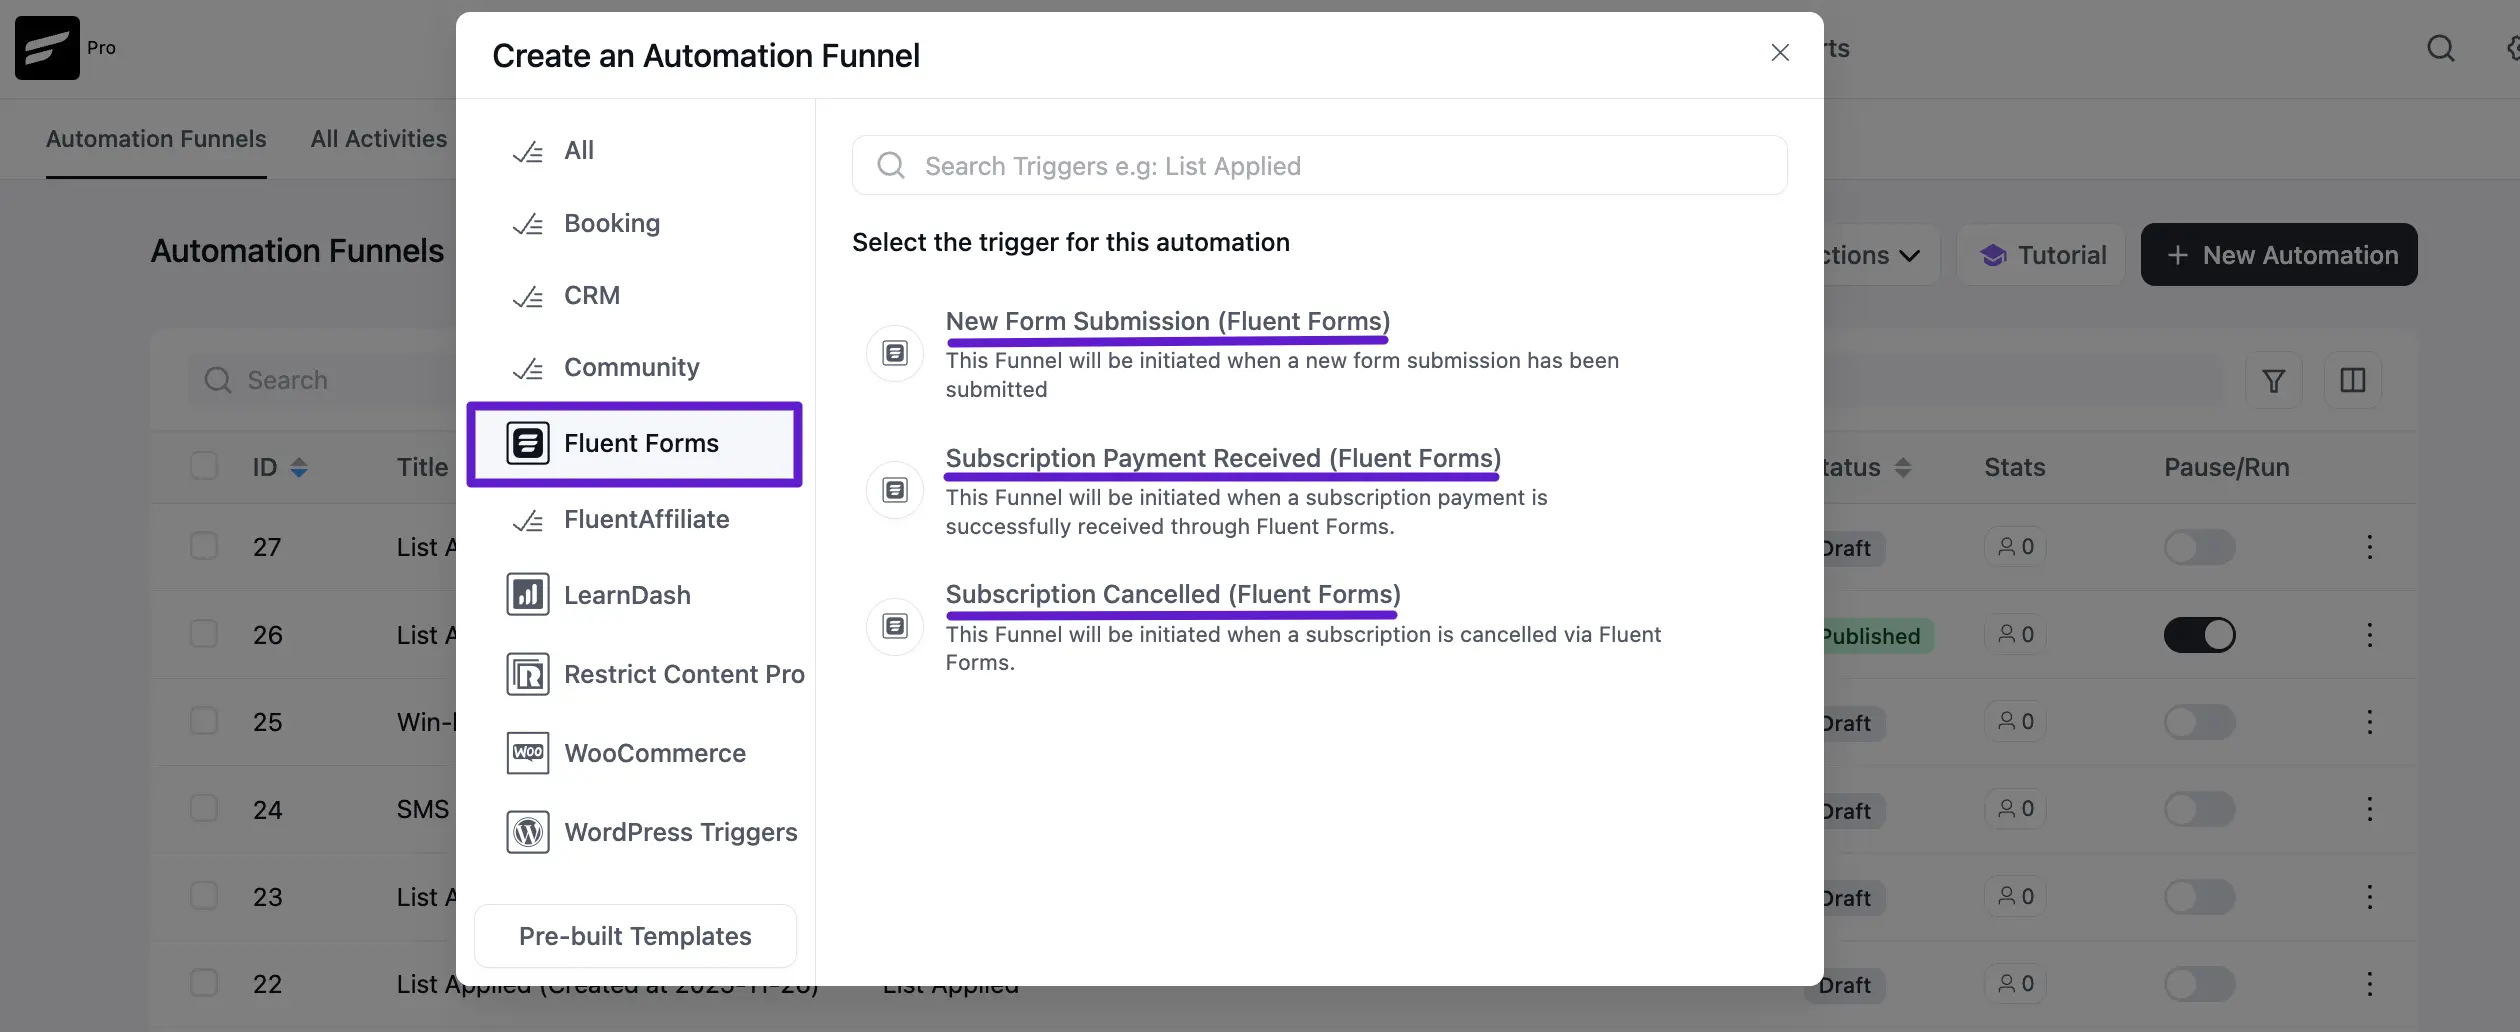The width and height of the screenshot is (2520, 1032).
Task: Open the global search magnifier icon
Action: (2441, 48)
